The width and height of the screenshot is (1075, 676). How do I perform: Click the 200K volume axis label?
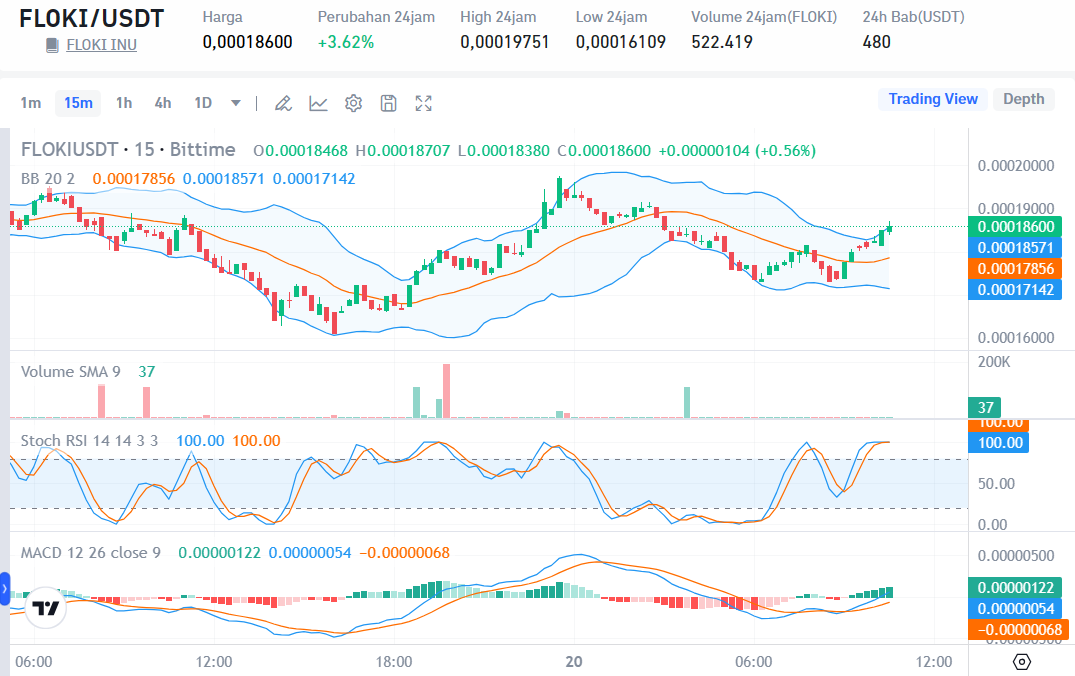994,362
